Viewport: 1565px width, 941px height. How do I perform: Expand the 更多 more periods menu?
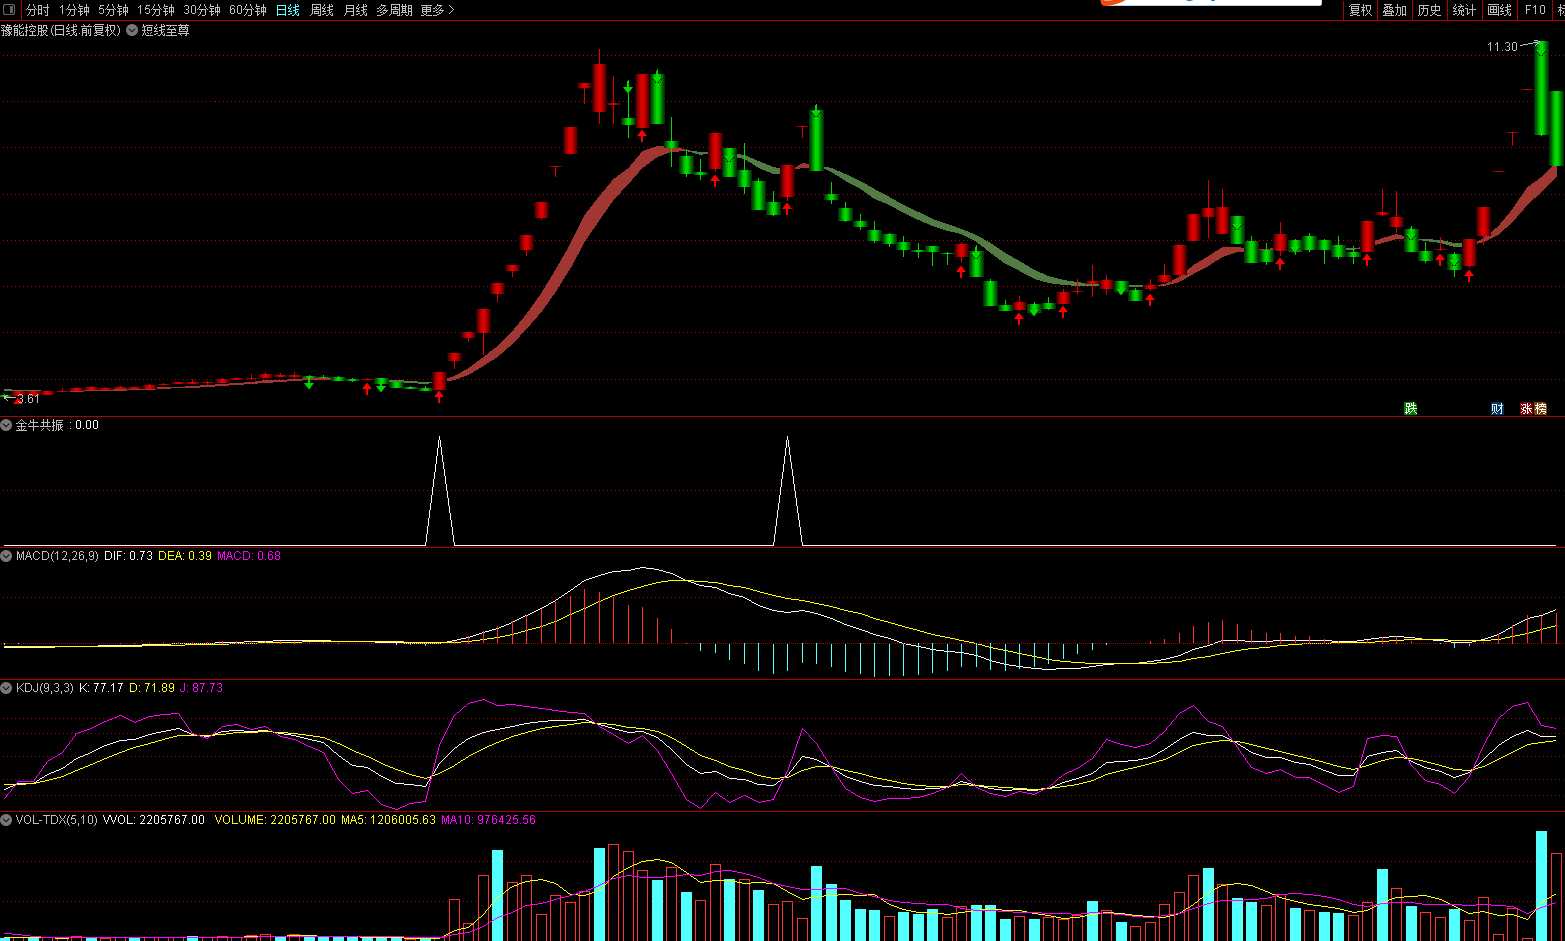(437, 10)
